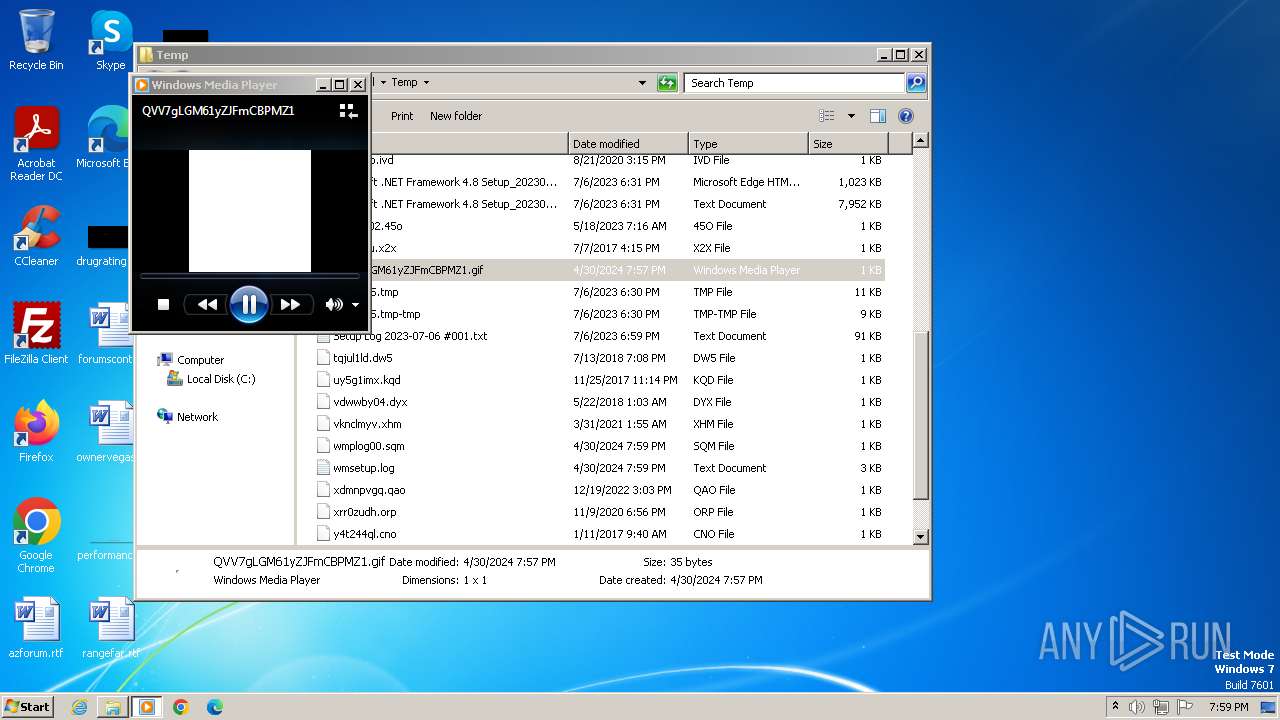Screen dimensions: 1280x720
Task: Open the volume dropdown arrow
Action: click(x=355, y=305)
